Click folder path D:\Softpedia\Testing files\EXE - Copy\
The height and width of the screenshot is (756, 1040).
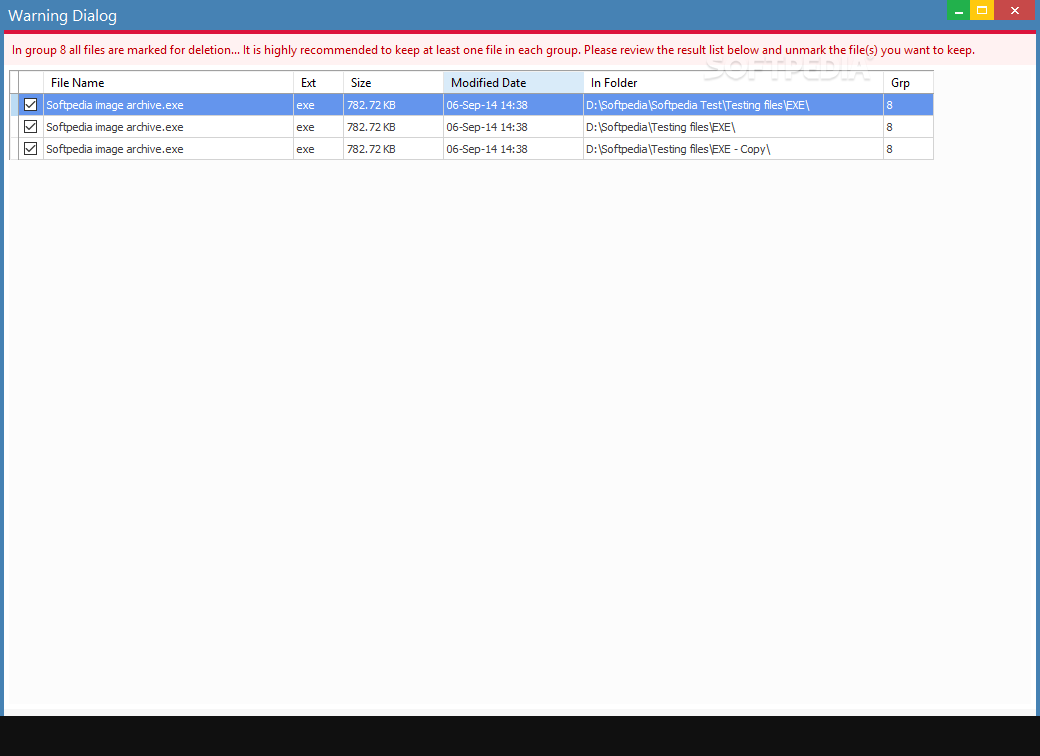[678, 149]
